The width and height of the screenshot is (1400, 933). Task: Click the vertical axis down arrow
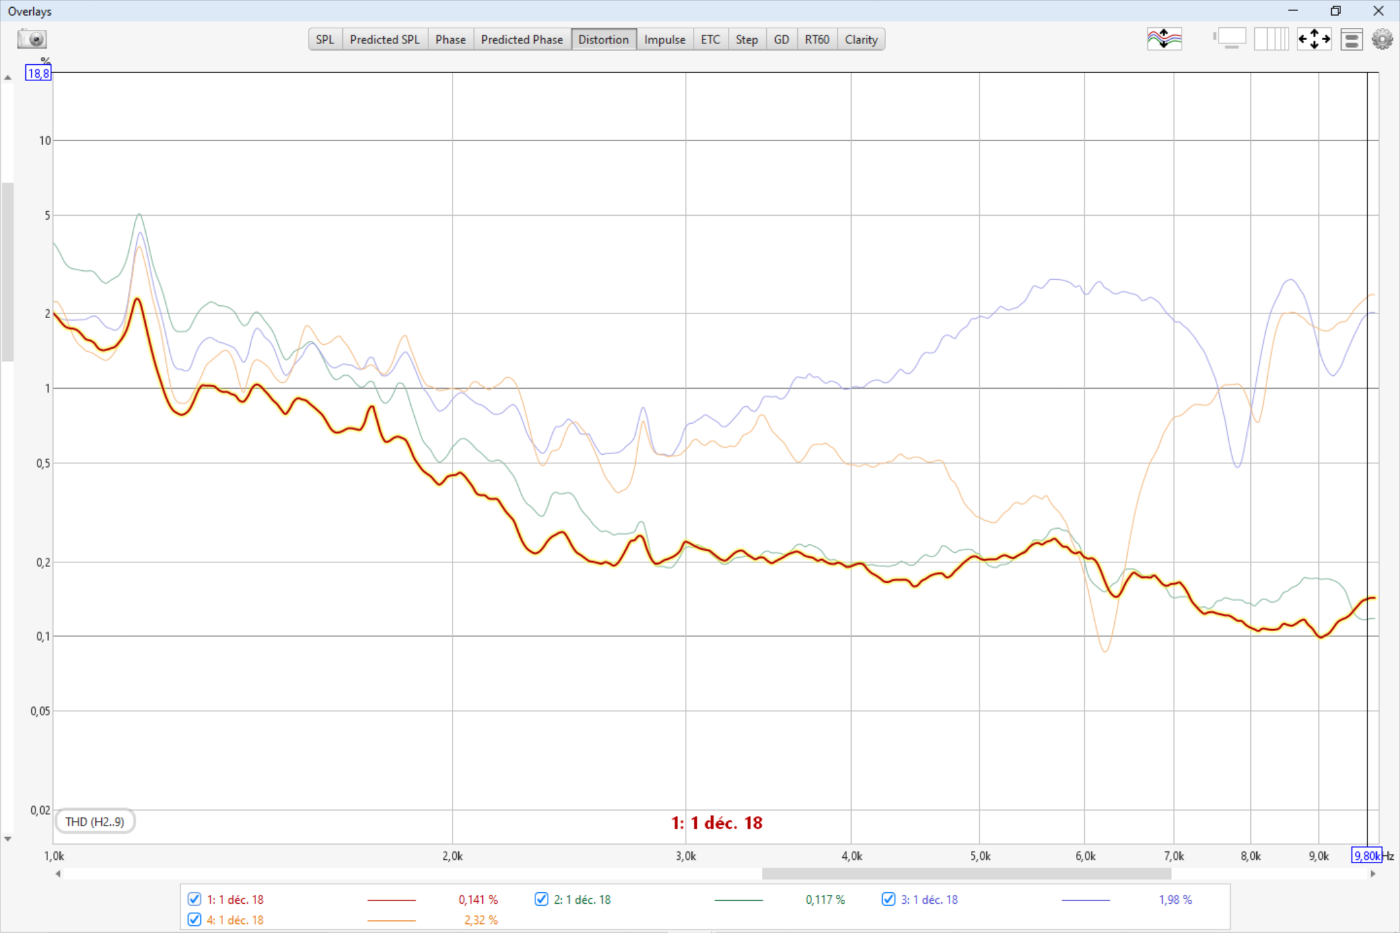pos(8,839)
